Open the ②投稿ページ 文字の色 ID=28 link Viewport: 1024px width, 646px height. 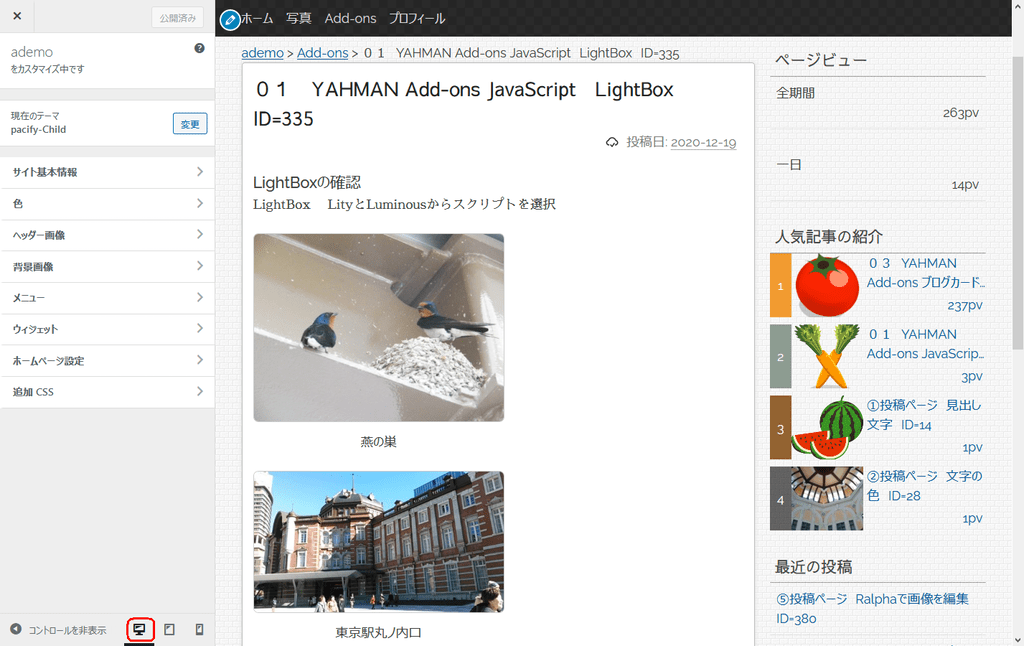pyautogui.click(x=925, y=486)
